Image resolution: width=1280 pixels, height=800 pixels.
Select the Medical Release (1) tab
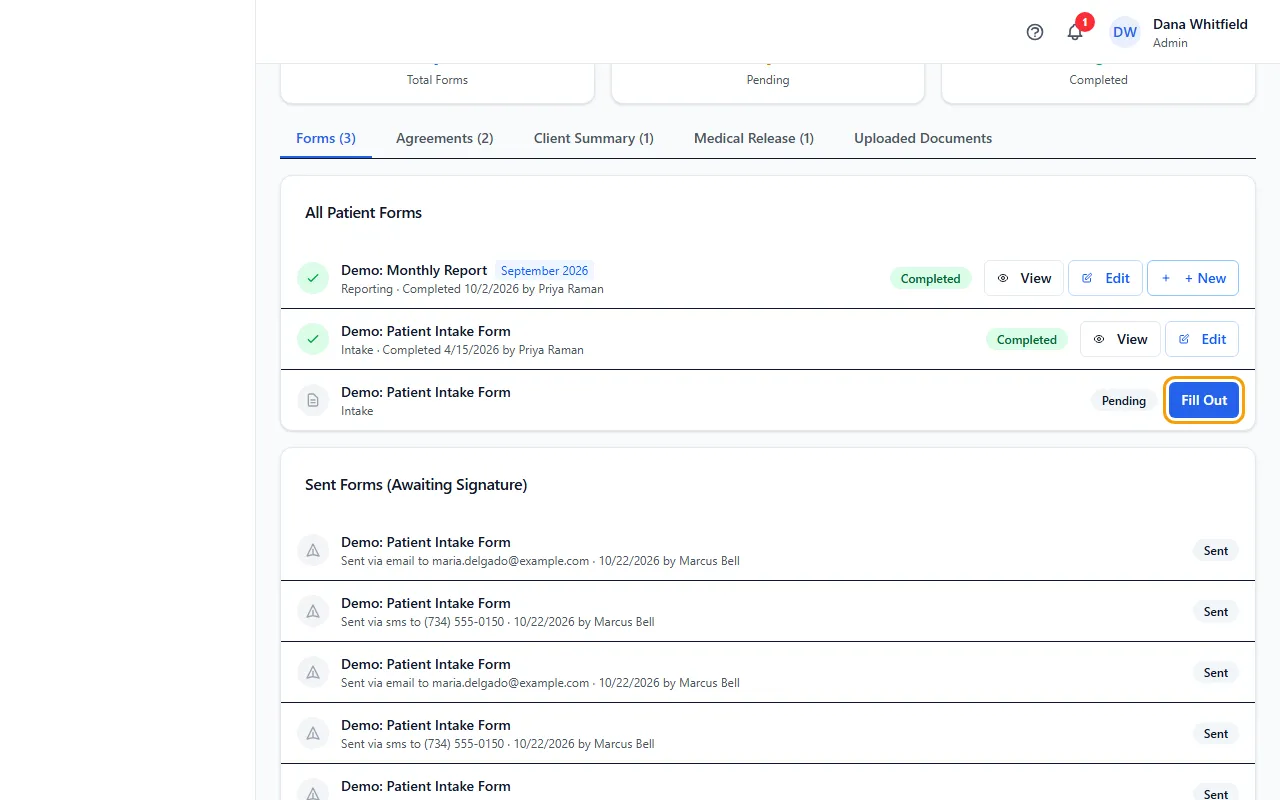click(x=754, y=138)
